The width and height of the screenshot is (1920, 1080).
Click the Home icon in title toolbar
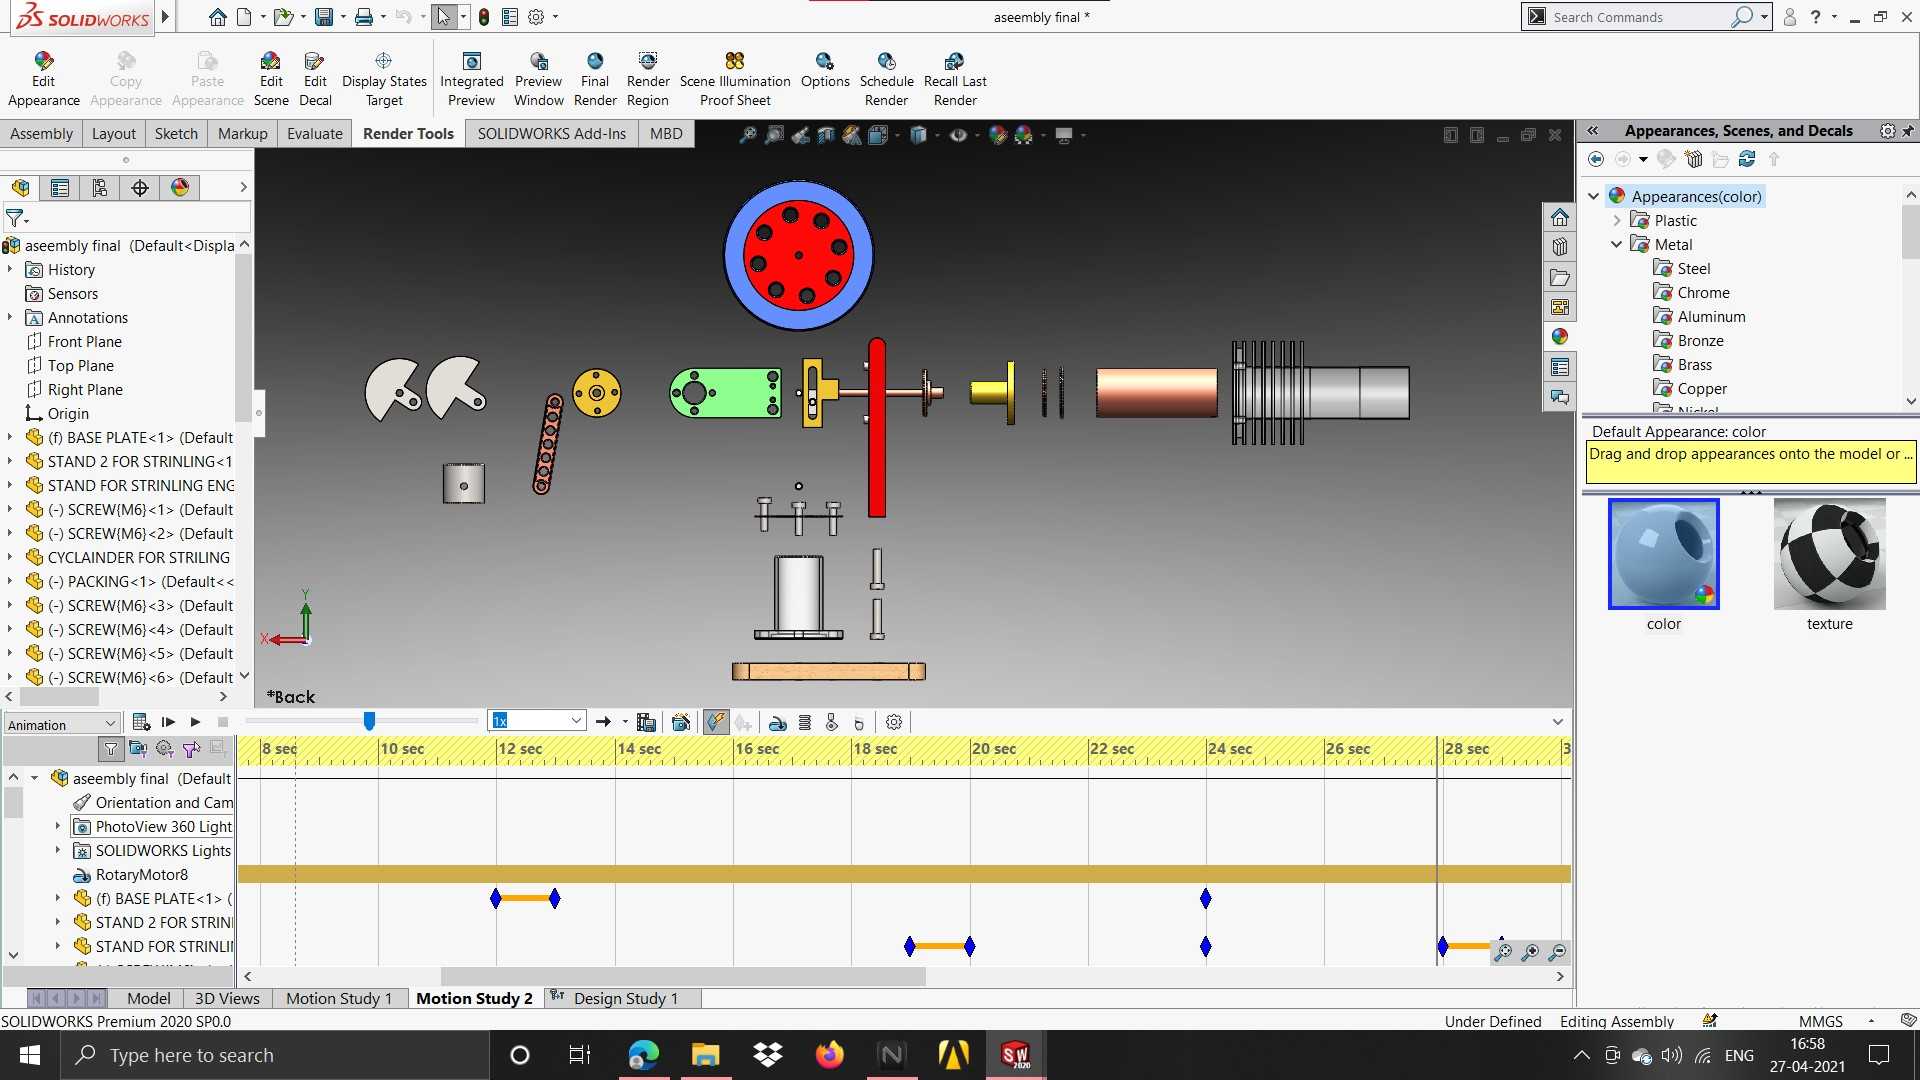[x=217, y=17]
